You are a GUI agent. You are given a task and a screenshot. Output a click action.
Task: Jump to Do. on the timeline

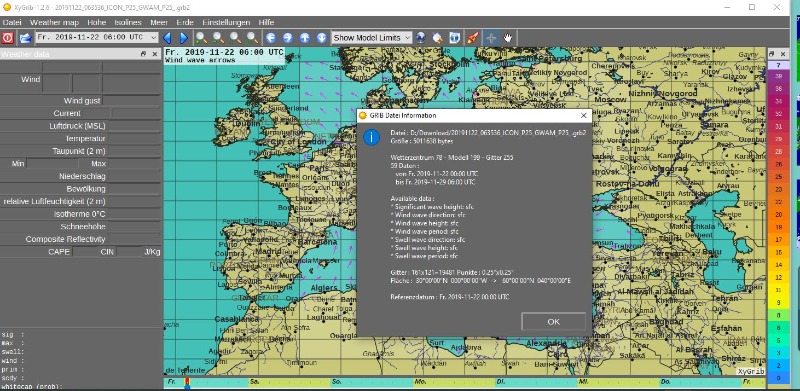[665, 382]
